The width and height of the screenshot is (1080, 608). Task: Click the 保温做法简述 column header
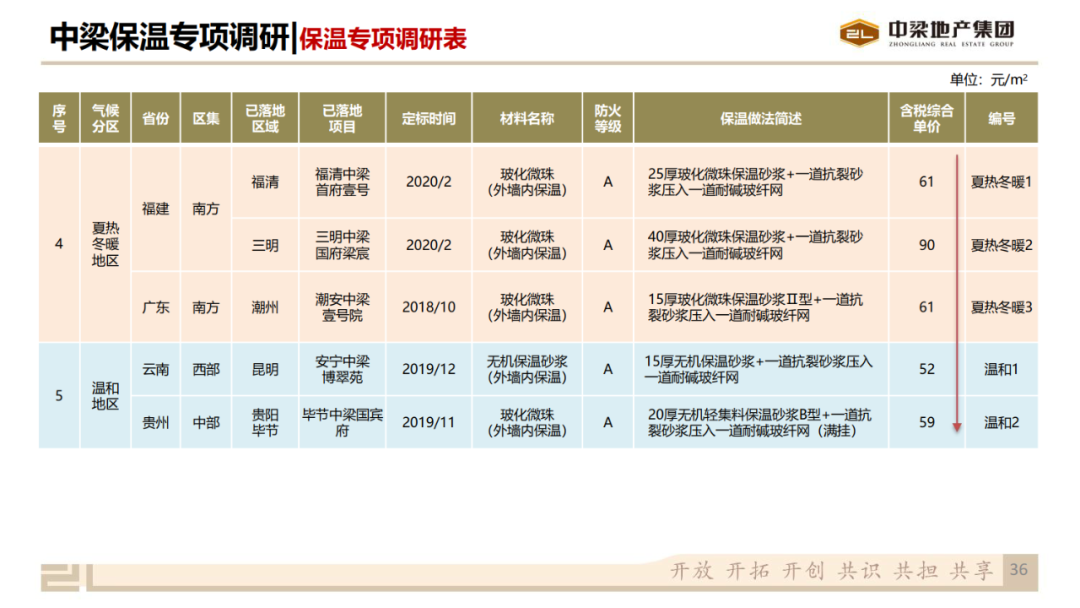pyautogui.click(x=761, y=118)
